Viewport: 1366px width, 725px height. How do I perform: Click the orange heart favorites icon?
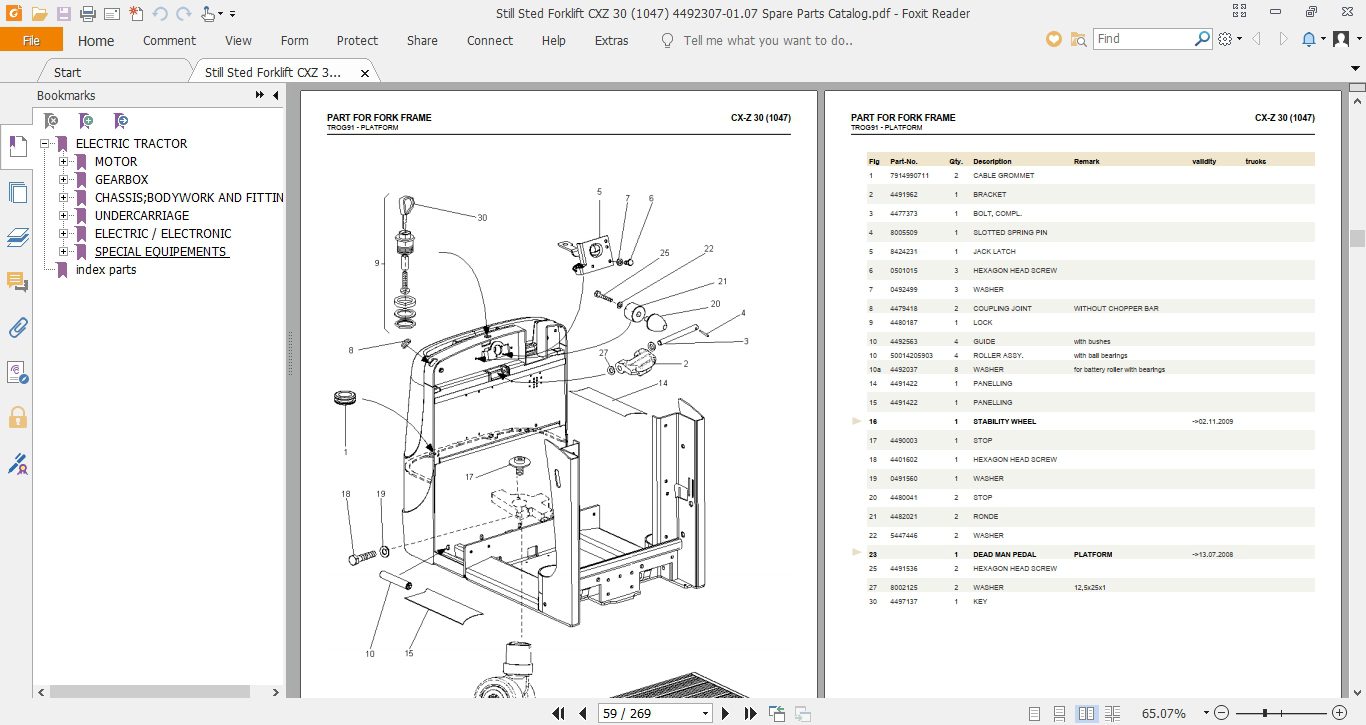(1053, 39)
